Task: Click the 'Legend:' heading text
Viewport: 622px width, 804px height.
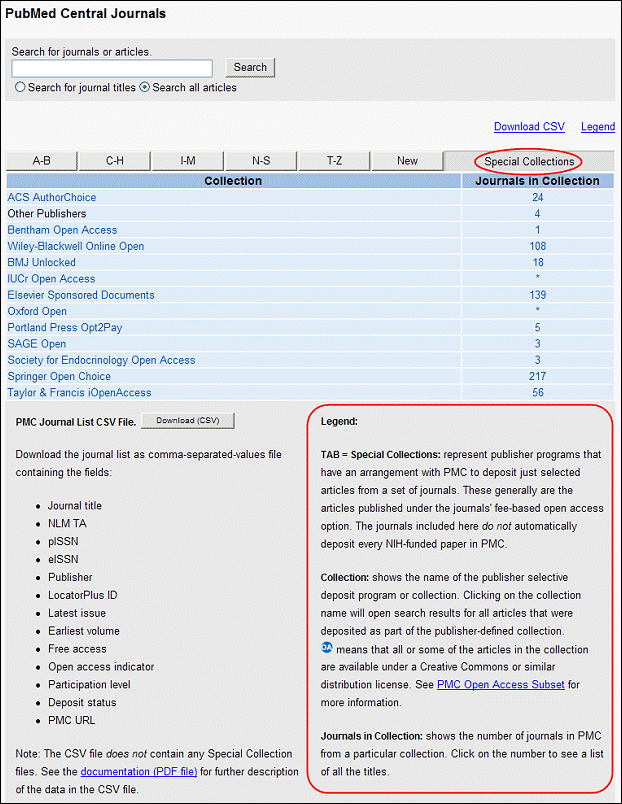Action: point(339,422)
